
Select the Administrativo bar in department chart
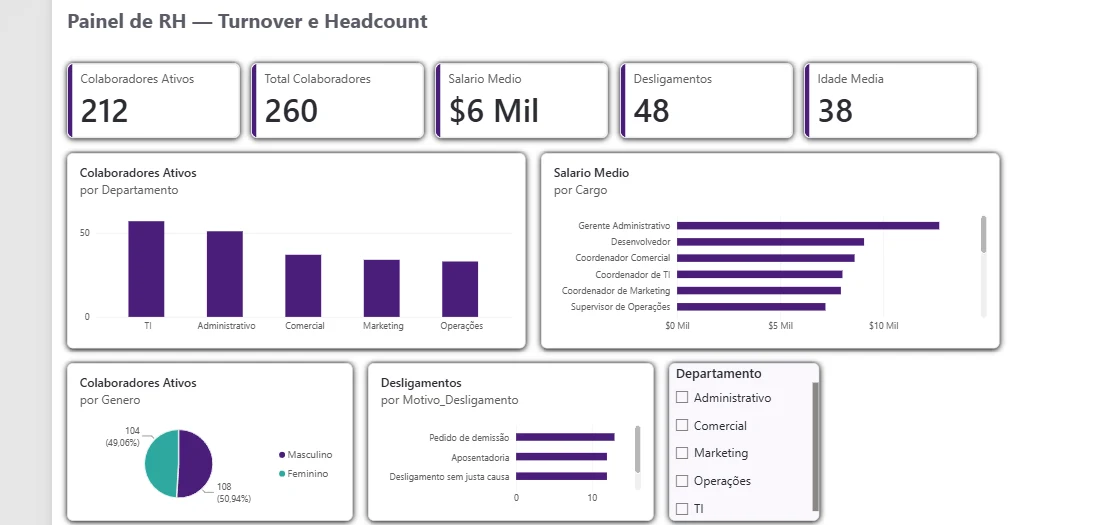pos(225,274)
